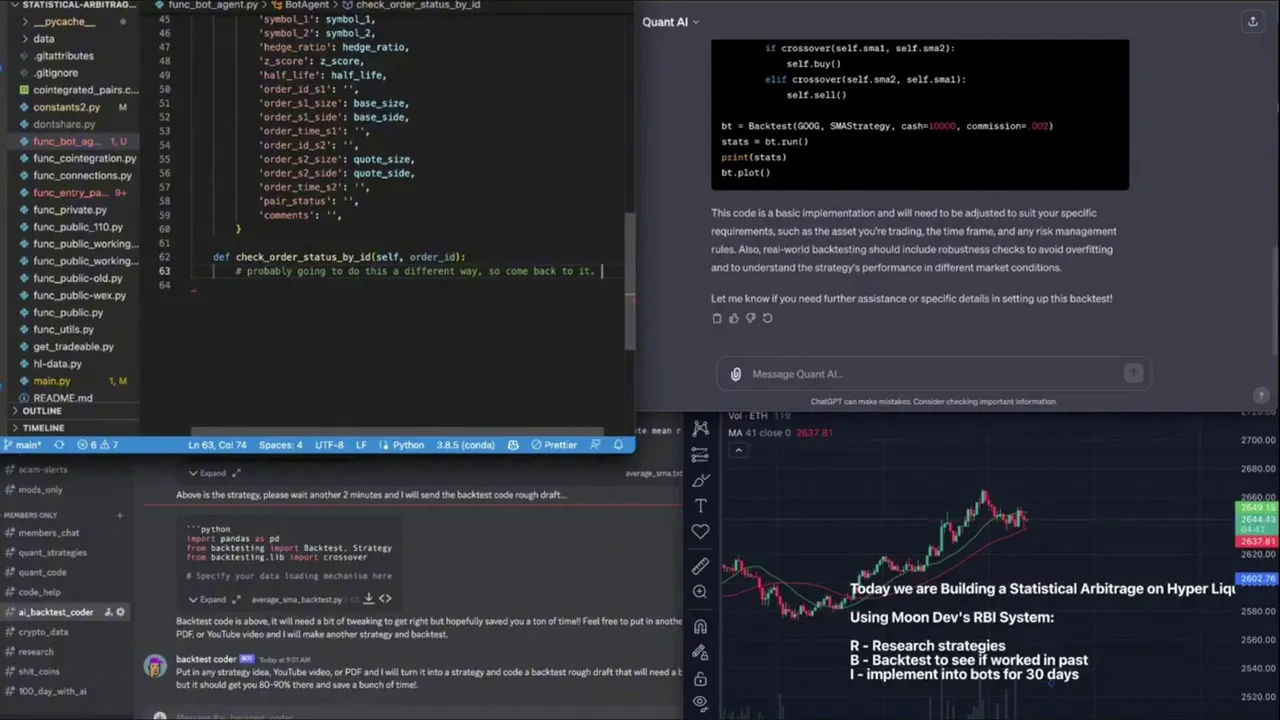View attachment code via angle brackets icon

(x=385, y=599)
